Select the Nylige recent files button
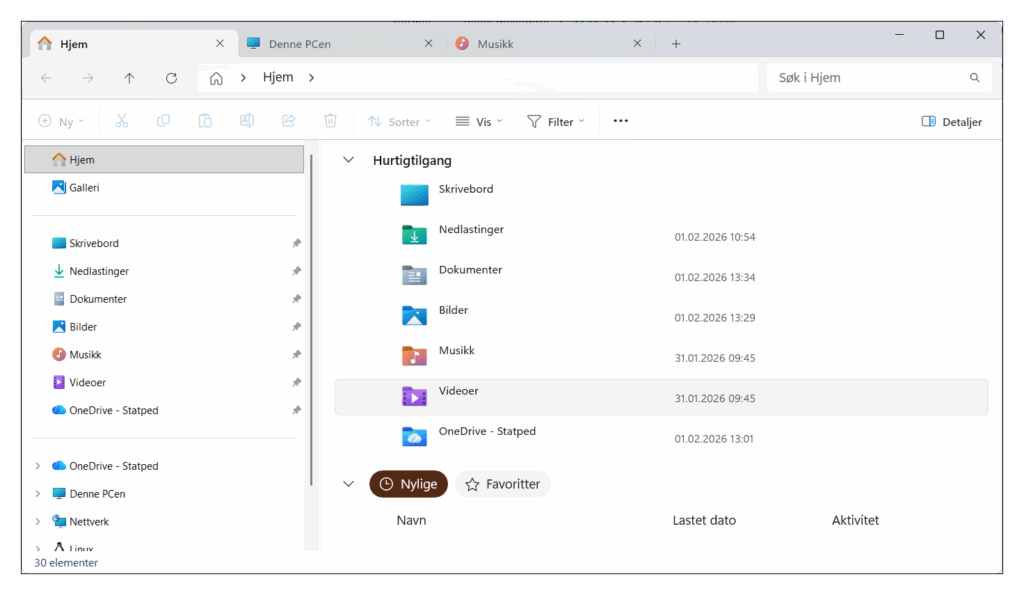 point(409,484)
